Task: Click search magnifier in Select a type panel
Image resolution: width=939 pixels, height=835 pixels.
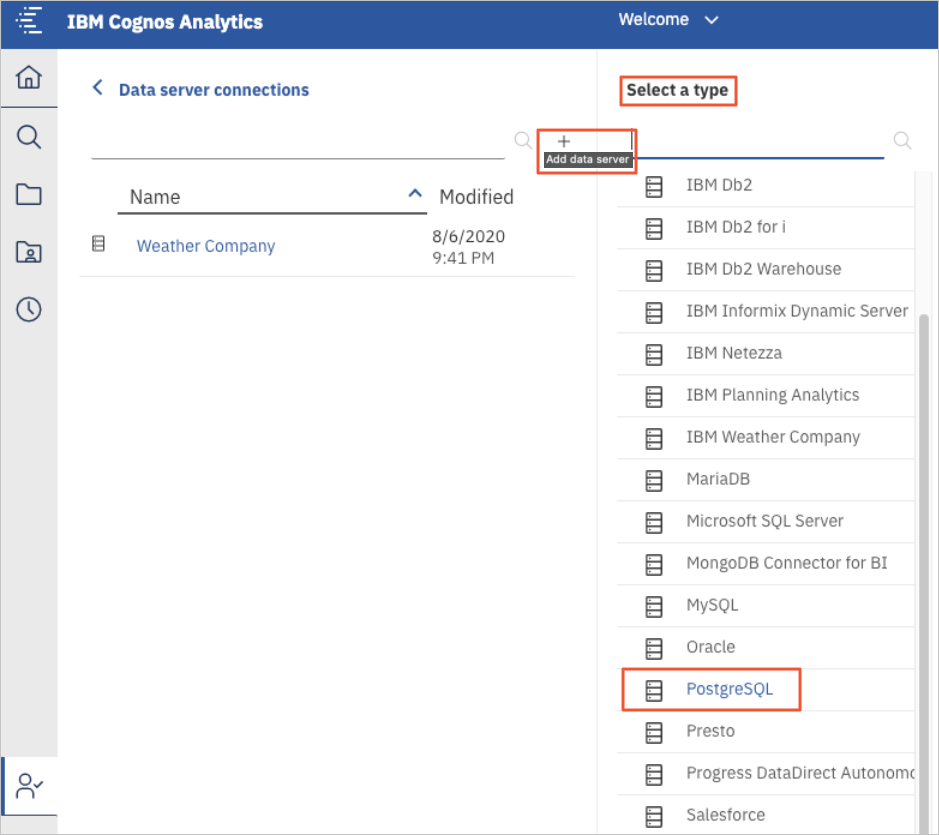Action: [902, 141]
